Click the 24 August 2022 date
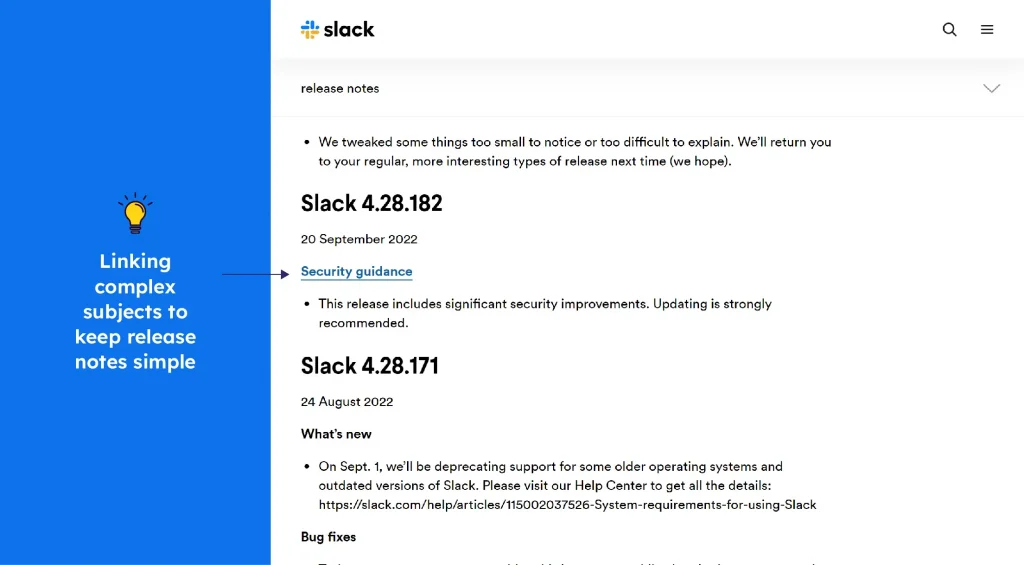This screenshot has height=565, width=1024. click(x=347, y=402)
